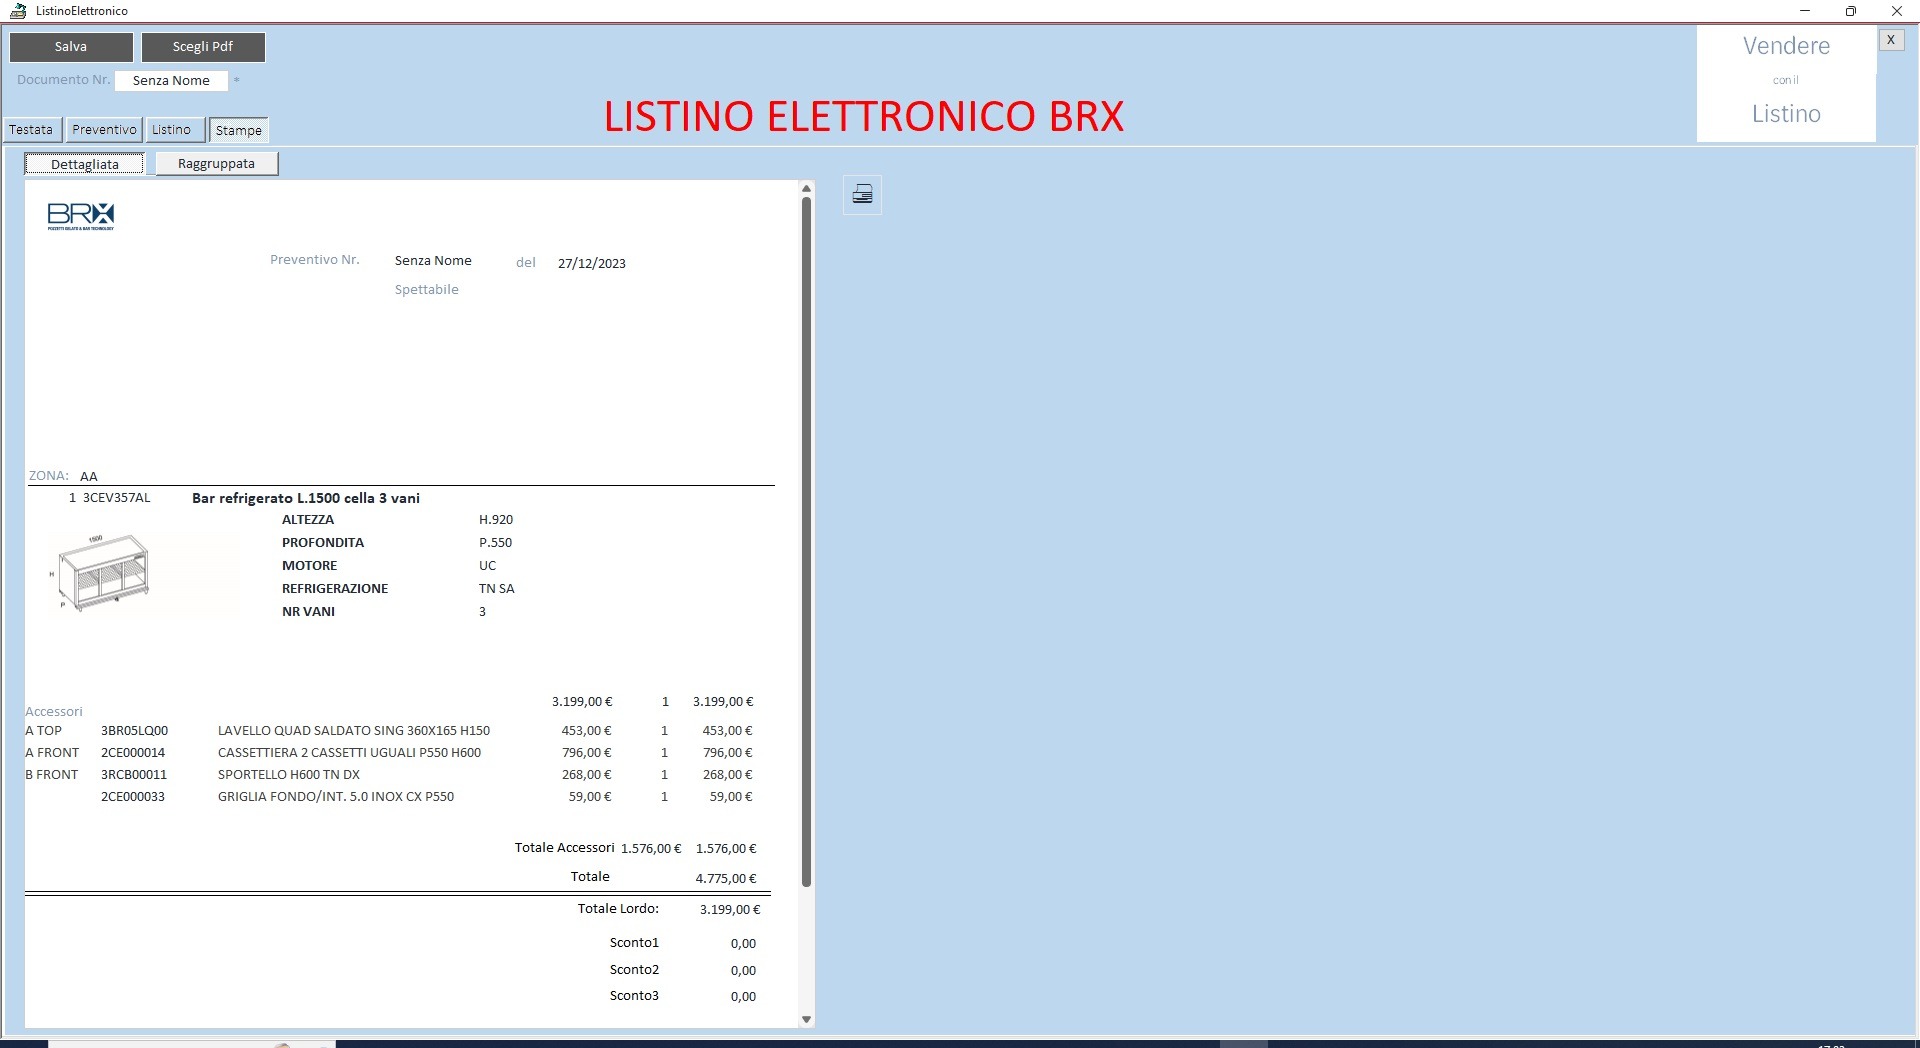
Task: Click the preview Senza Nome quote number
Action: (433, 261)
